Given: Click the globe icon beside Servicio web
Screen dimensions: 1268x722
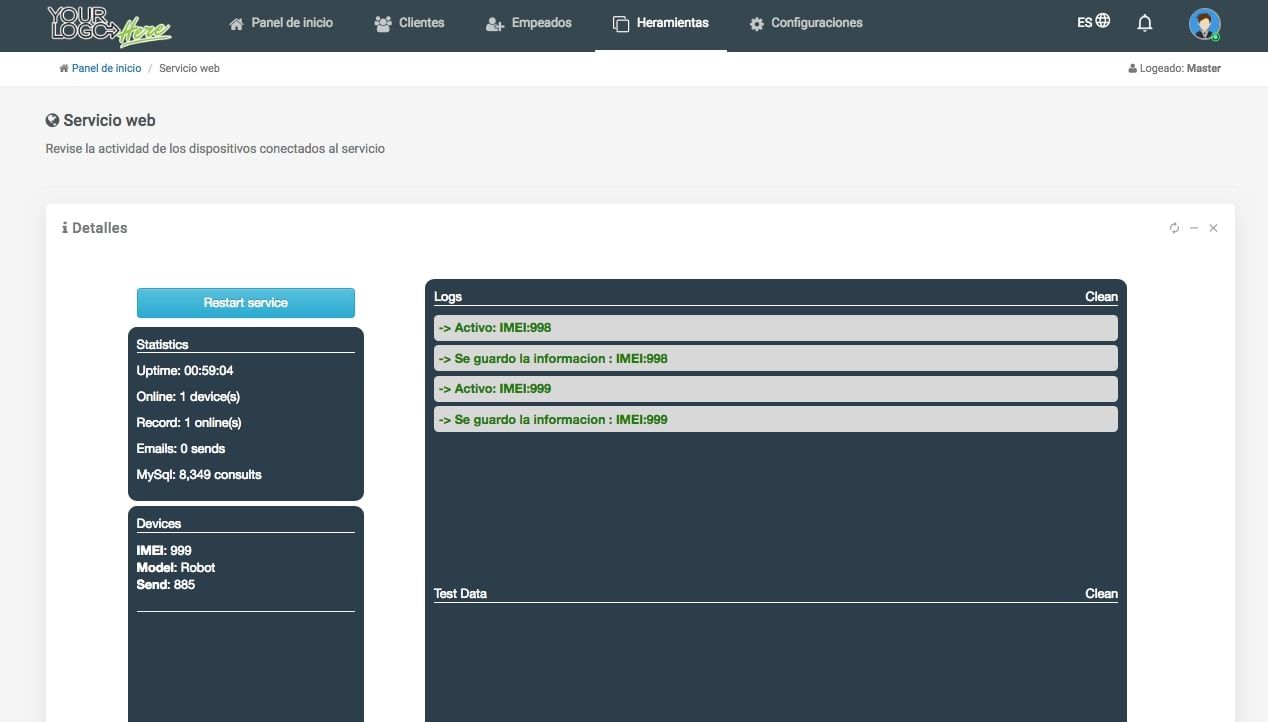Looking at the screenshot, I should [x=52, y=121].
